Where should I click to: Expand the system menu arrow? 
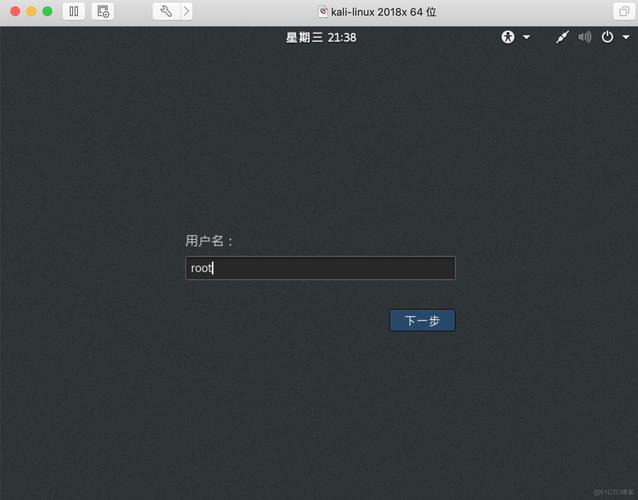[626, 37]
